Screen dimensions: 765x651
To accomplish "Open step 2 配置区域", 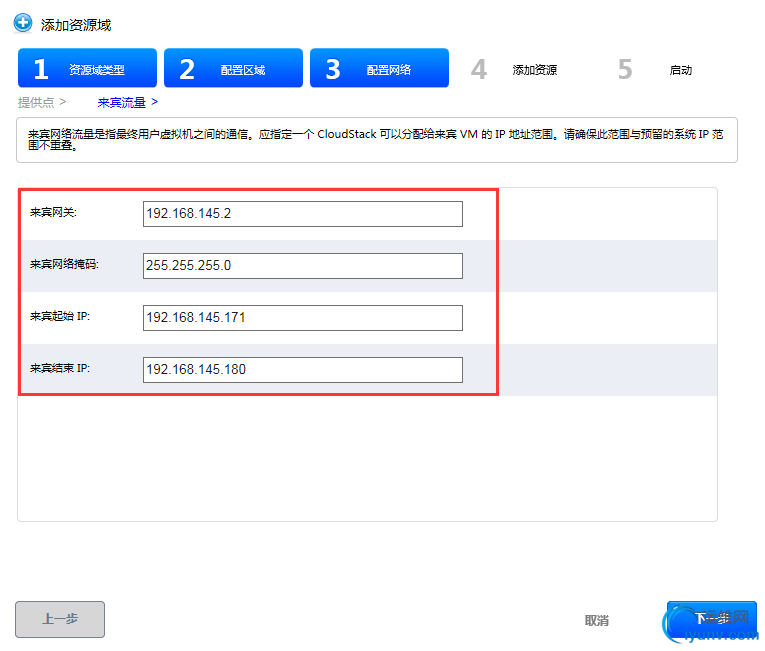I will click(x=233, y=68).
